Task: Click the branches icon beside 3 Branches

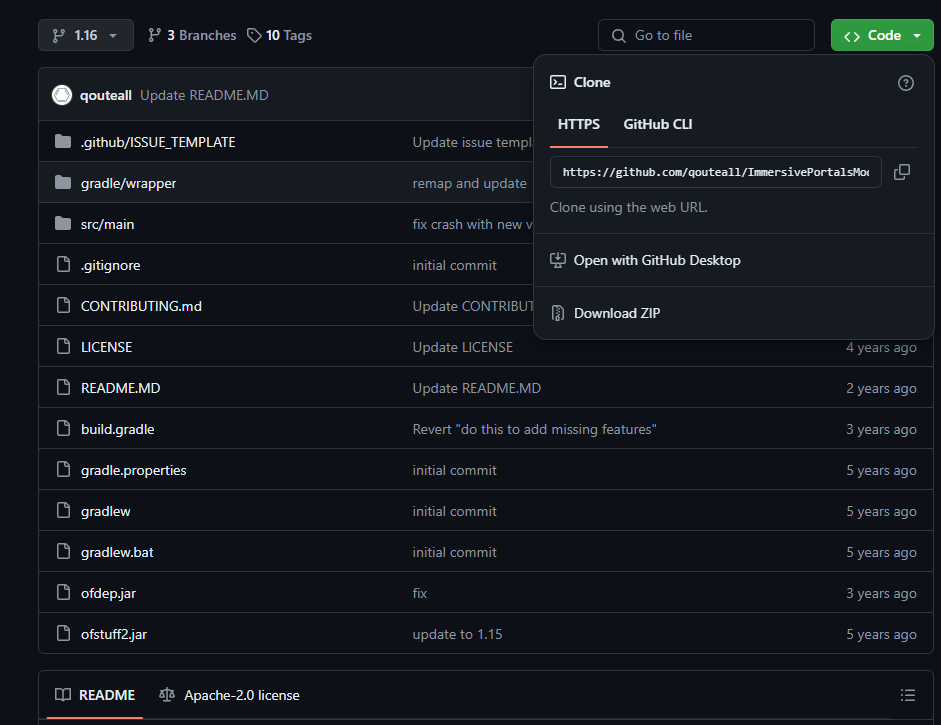Action: (x=154, y=35)
